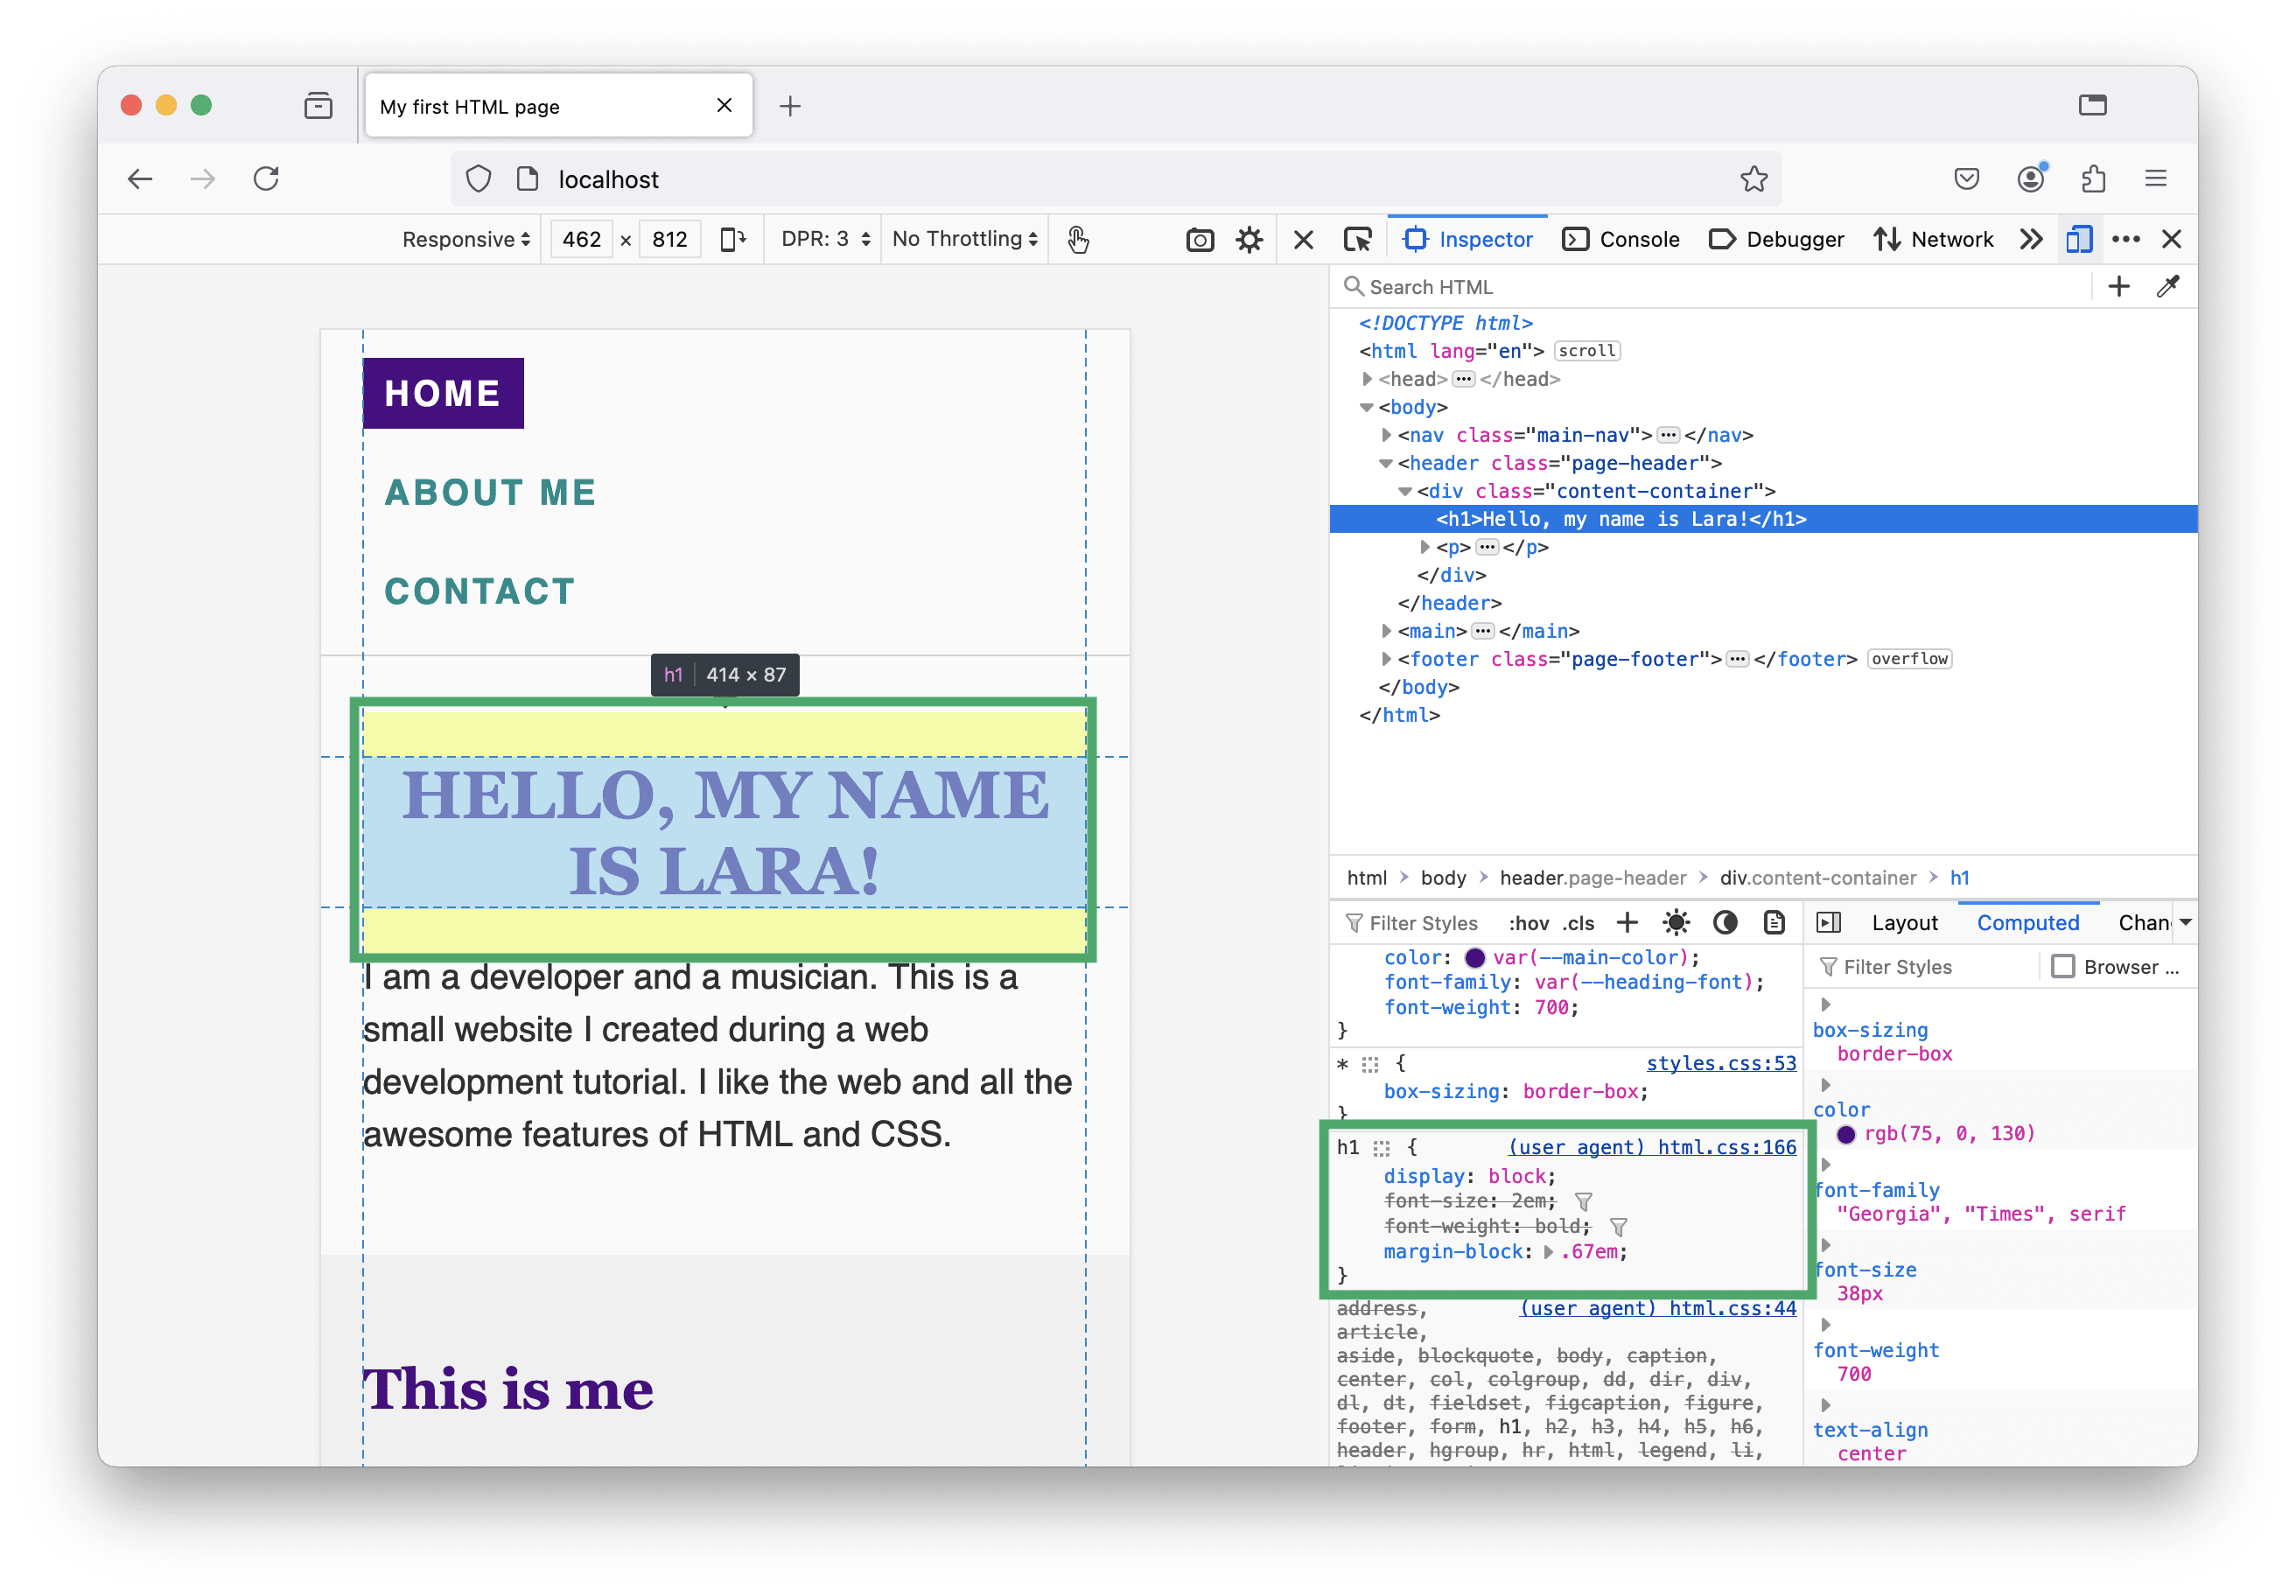Toggle light color scheme simulation
The image size is (2296, 1596).
pos(1676,923)
